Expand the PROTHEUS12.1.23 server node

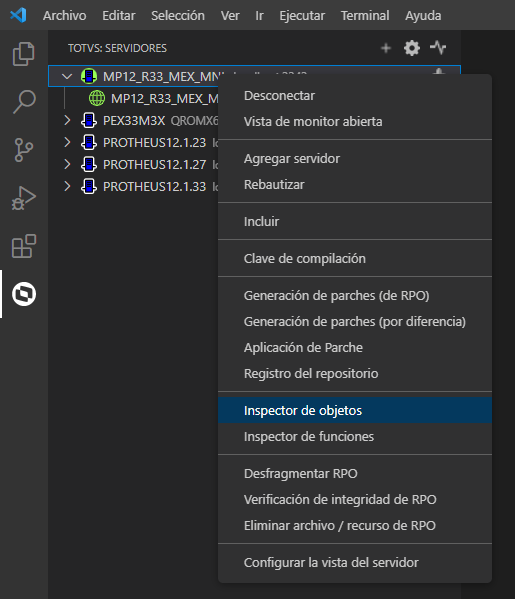pyautogui.click(x=67, y=142)
